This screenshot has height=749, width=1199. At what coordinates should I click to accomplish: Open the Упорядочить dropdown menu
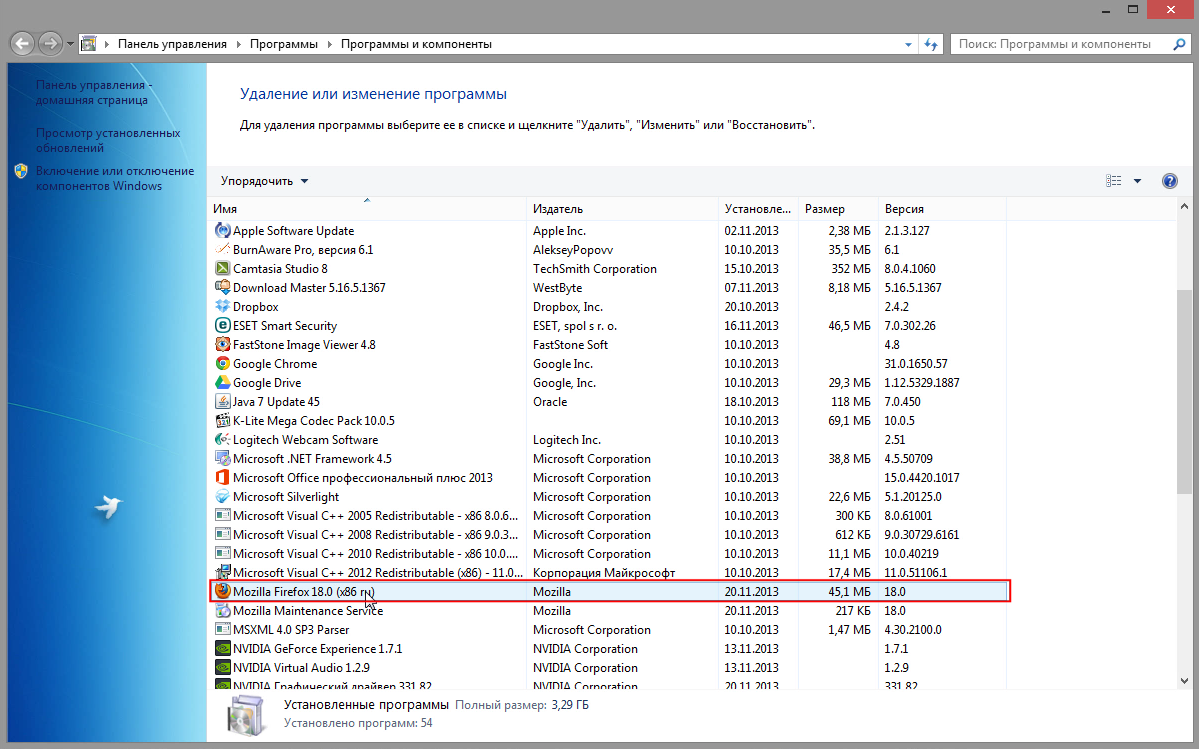(265, 181)
